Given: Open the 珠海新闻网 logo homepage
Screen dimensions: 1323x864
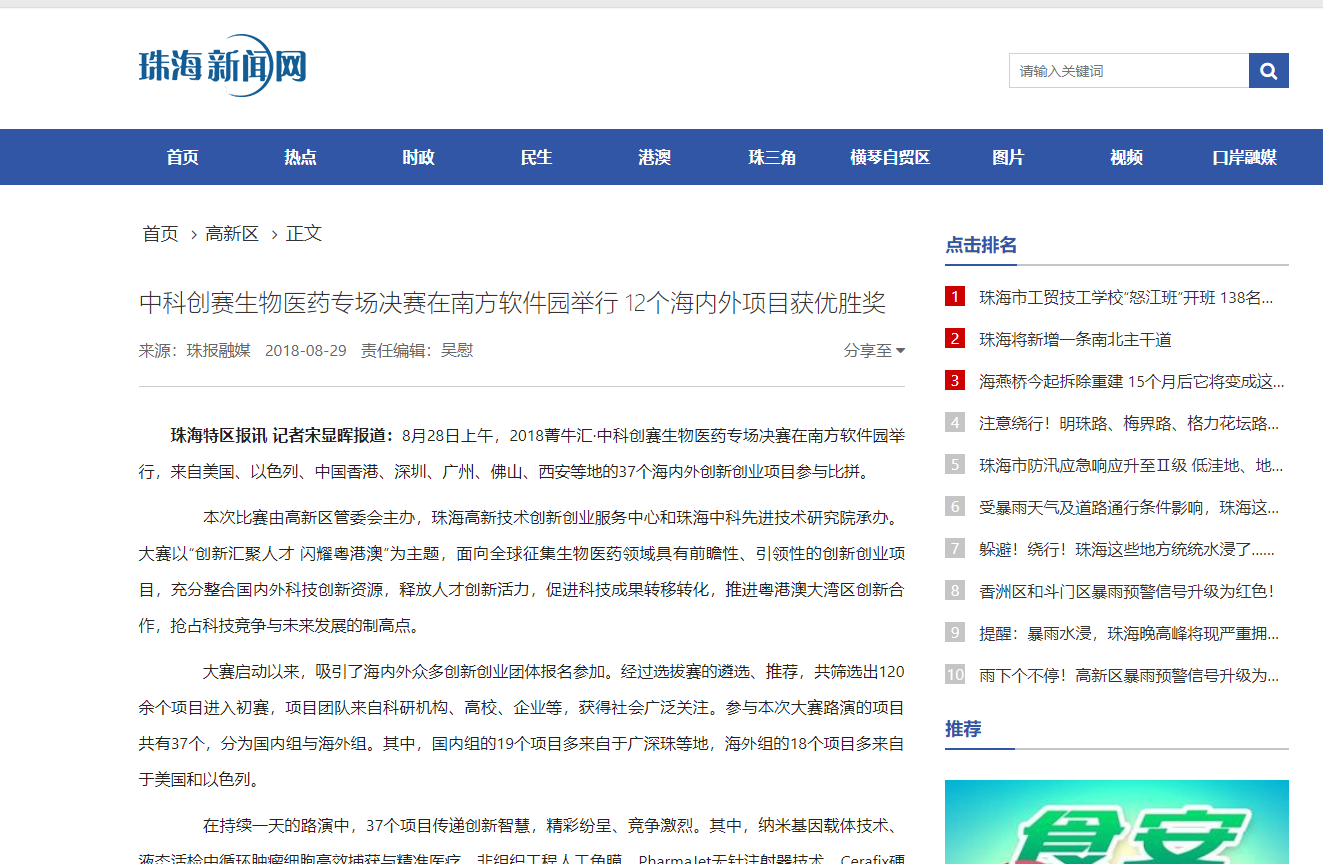Looking at the screenshot, I should [x=222, y=66].
